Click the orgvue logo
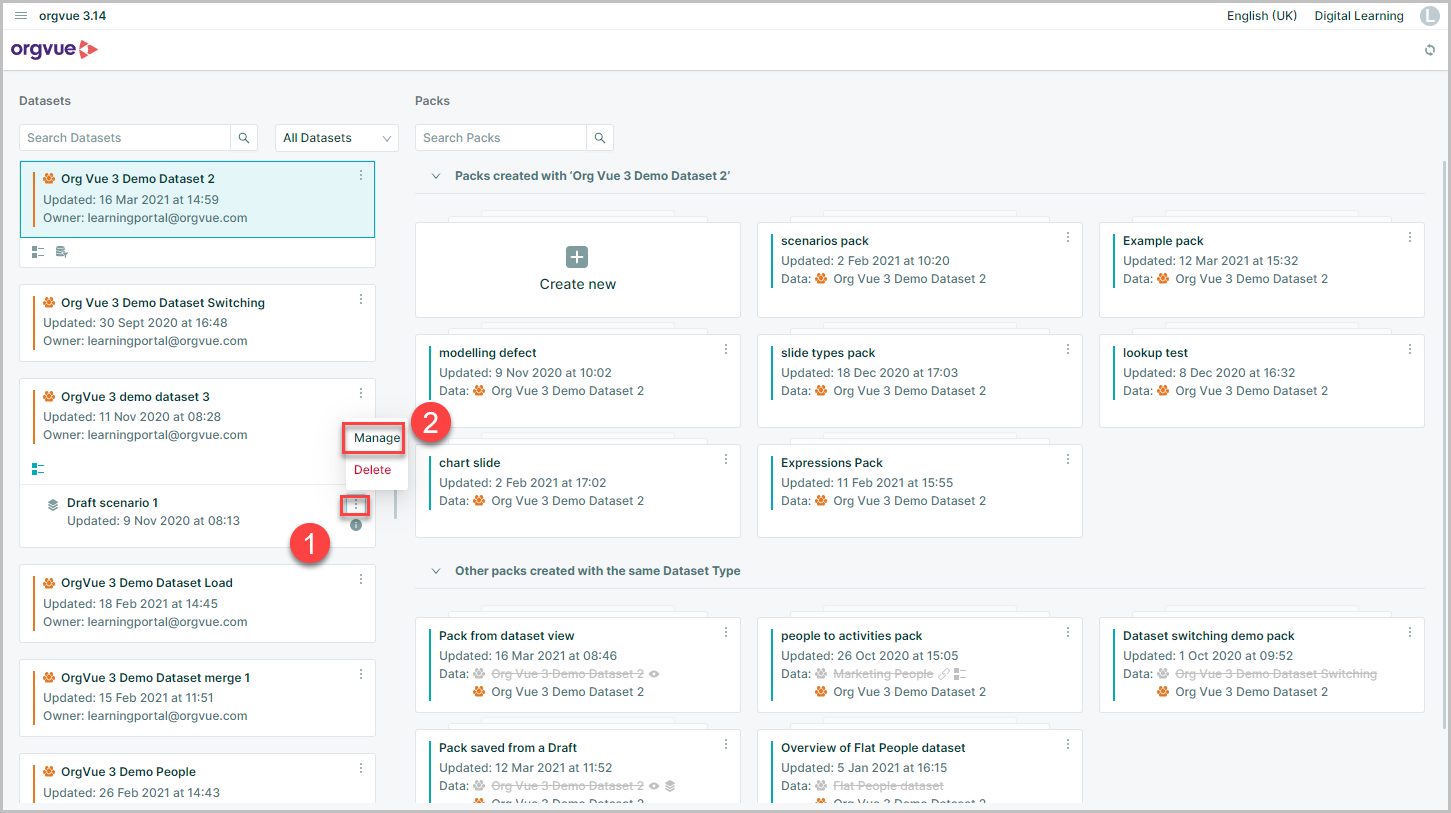Image resolution: width=1451 pixels, height=813 pixels. 55,49
